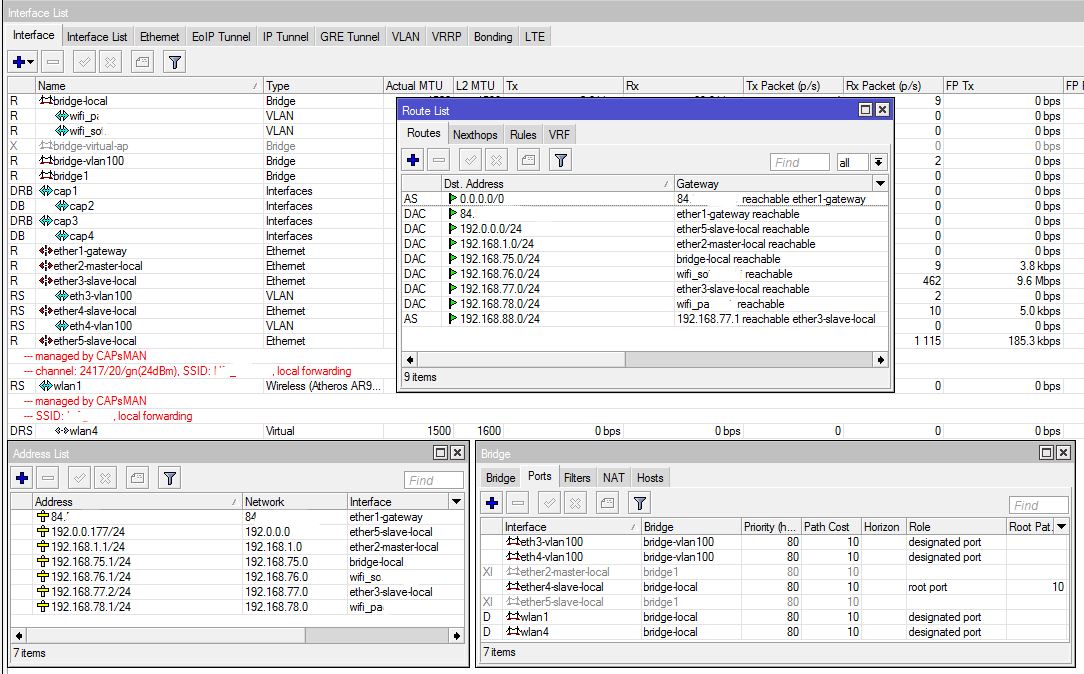Click the Route List horizontal scrollbar right arrow

point(880,359)
